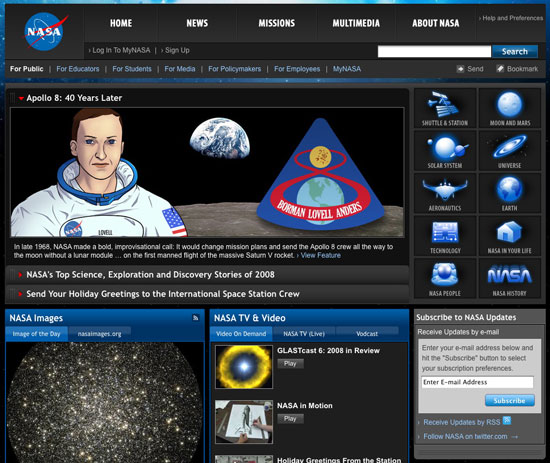Open the Shuttle & Station topic icon

point(445,108)
